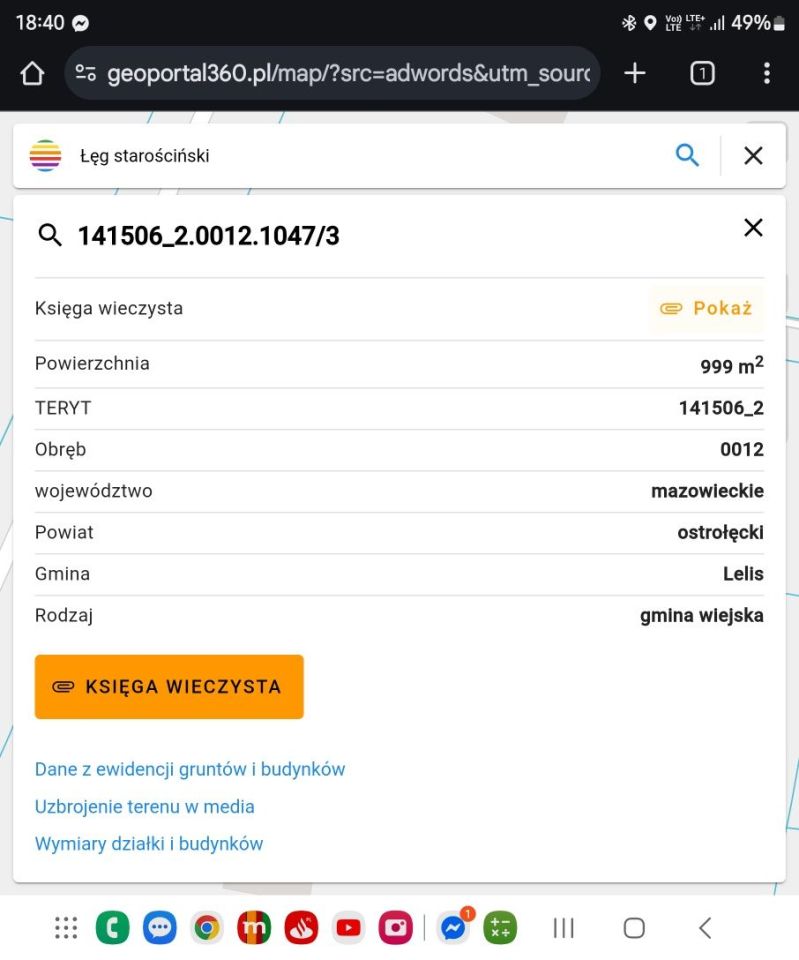Open the browser overflow menu with three dots
Viewport: 799px width, 960px height.
[766, 72]
